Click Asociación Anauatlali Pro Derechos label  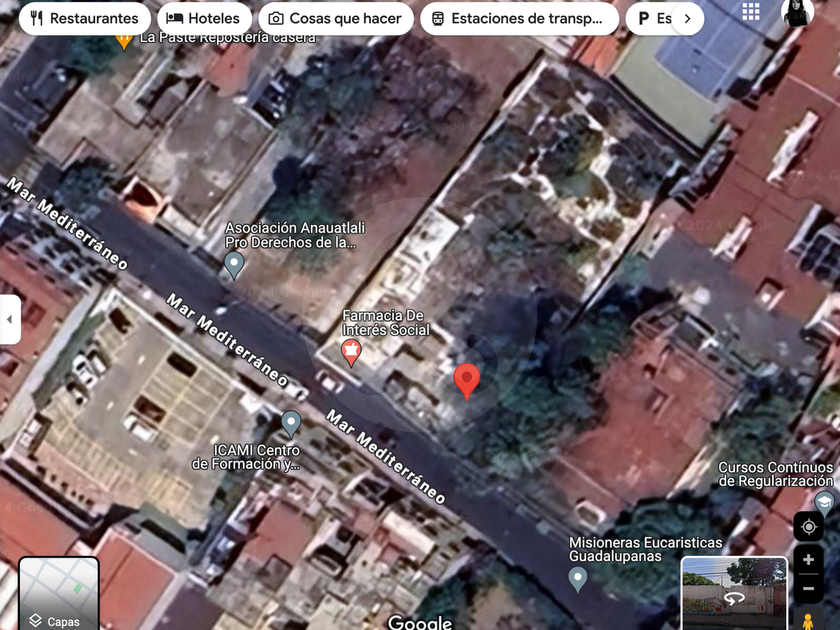(295, 235)
